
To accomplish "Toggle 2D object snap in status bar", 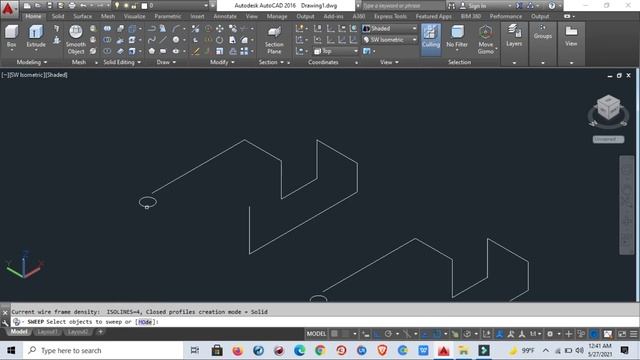I will [437, 334].
